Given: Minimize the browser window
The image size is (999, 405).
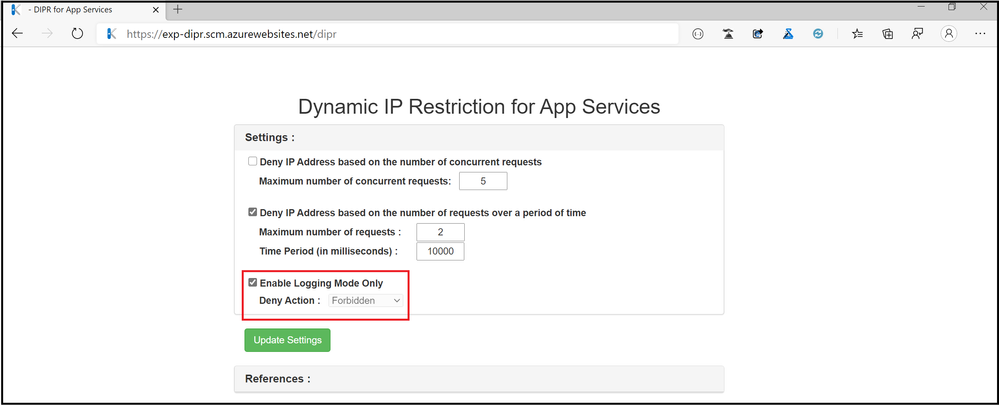Looking at the screenshot, I should (x=921, y=7).
